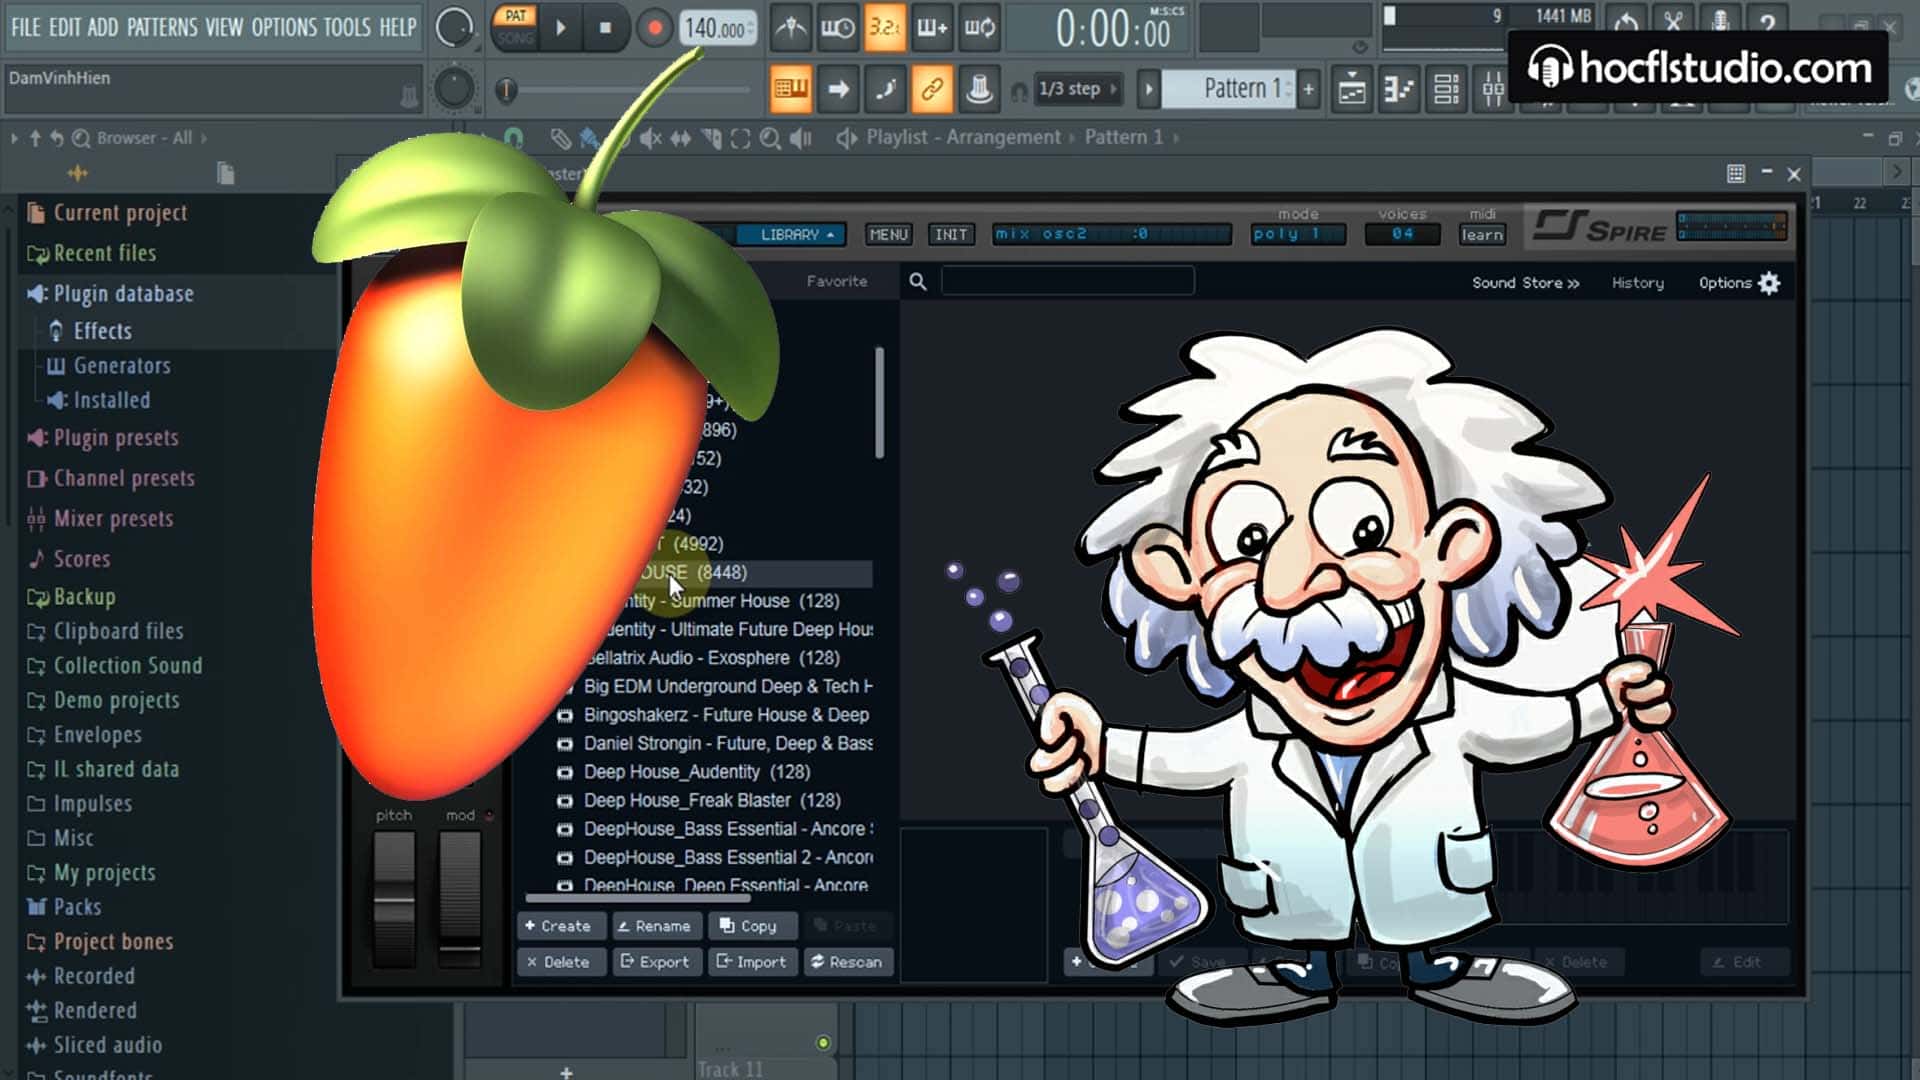Click the Spire MENU button
Image resolution: width=1920 pixels, height=1080 pixels.
point(888,234)
